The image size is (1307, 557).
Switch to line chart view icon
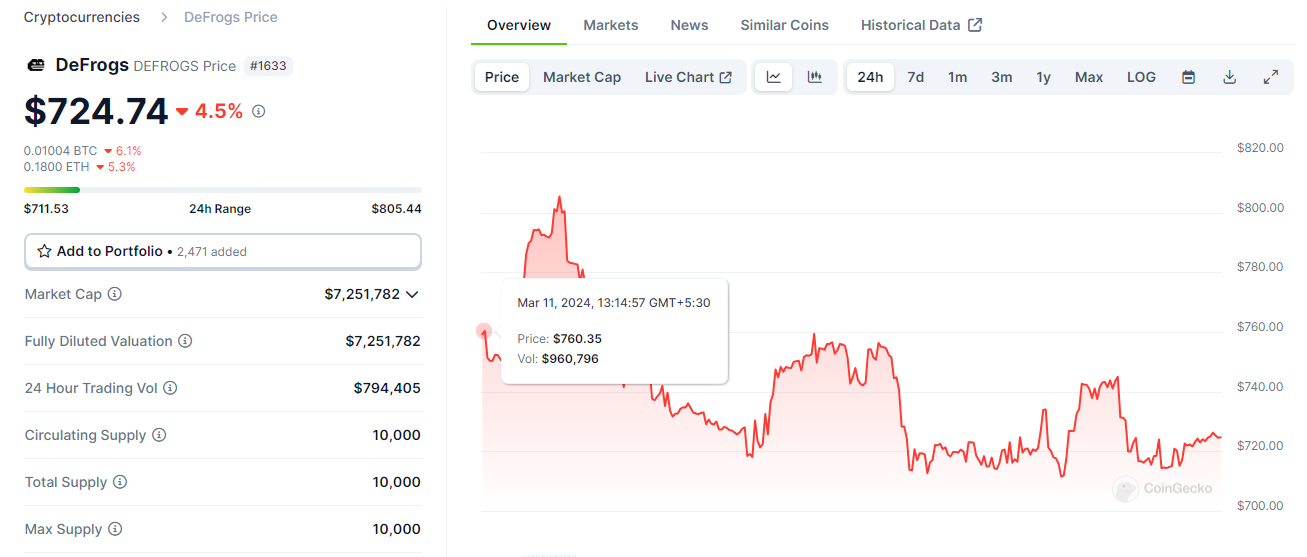[x=774, y=77]
